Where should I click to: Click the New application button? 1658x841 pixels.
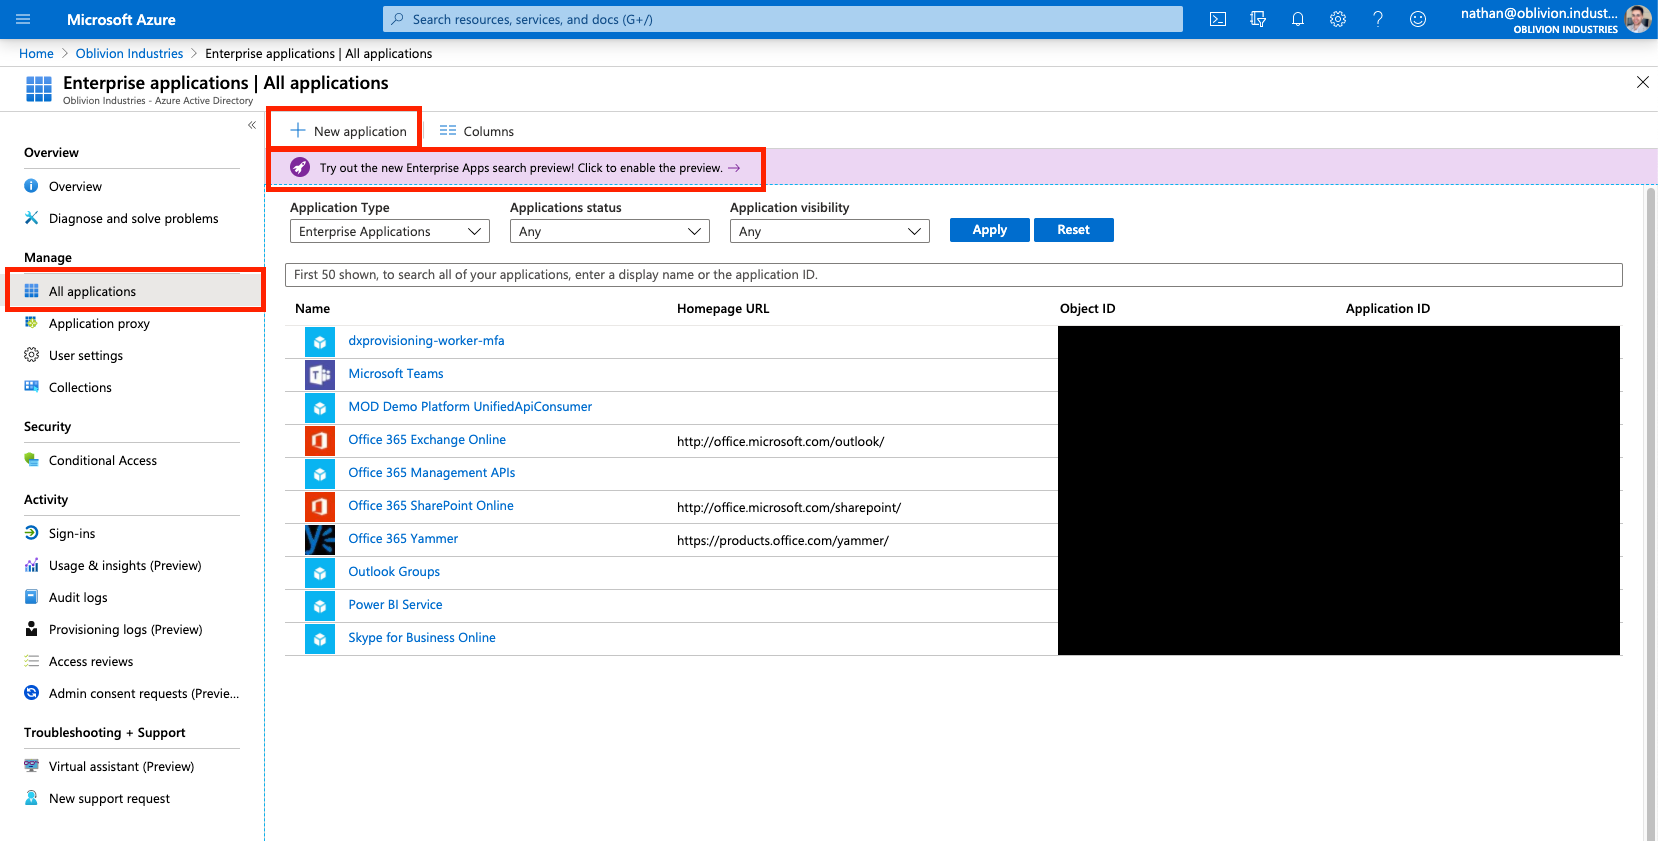pyautogui.click(x=348, y=131)
